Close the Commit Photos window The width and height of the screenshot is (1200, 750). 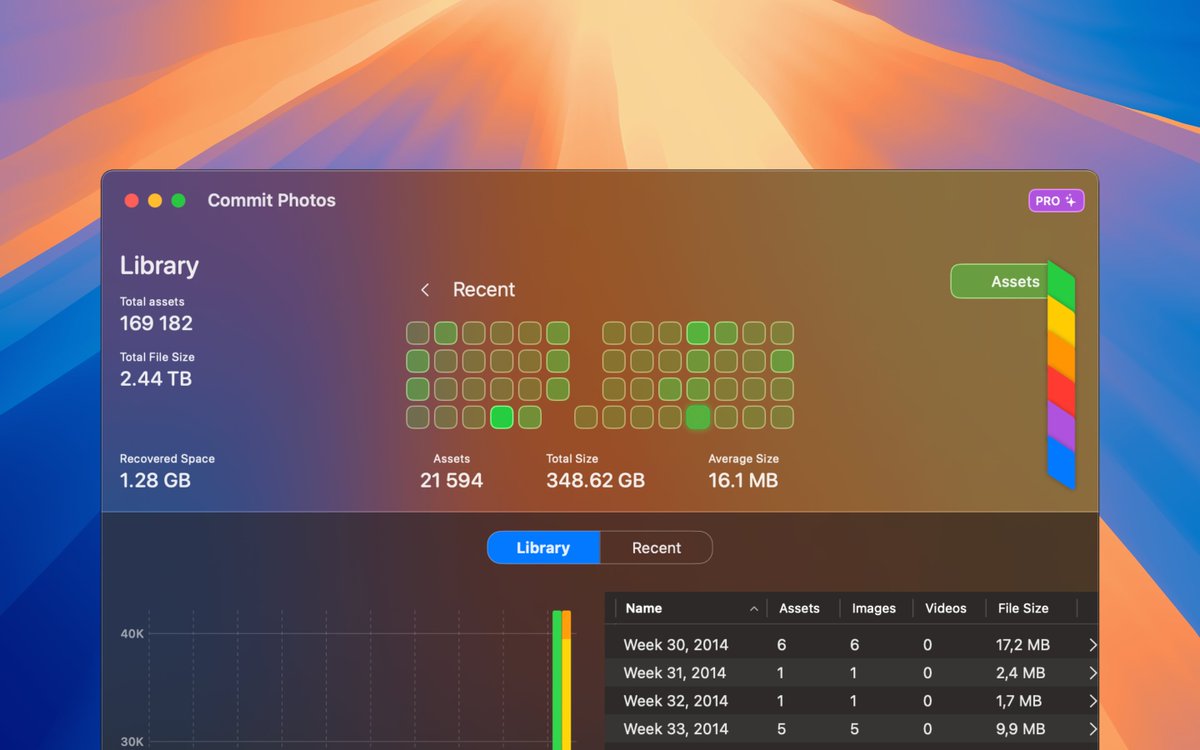click(131, 201)
